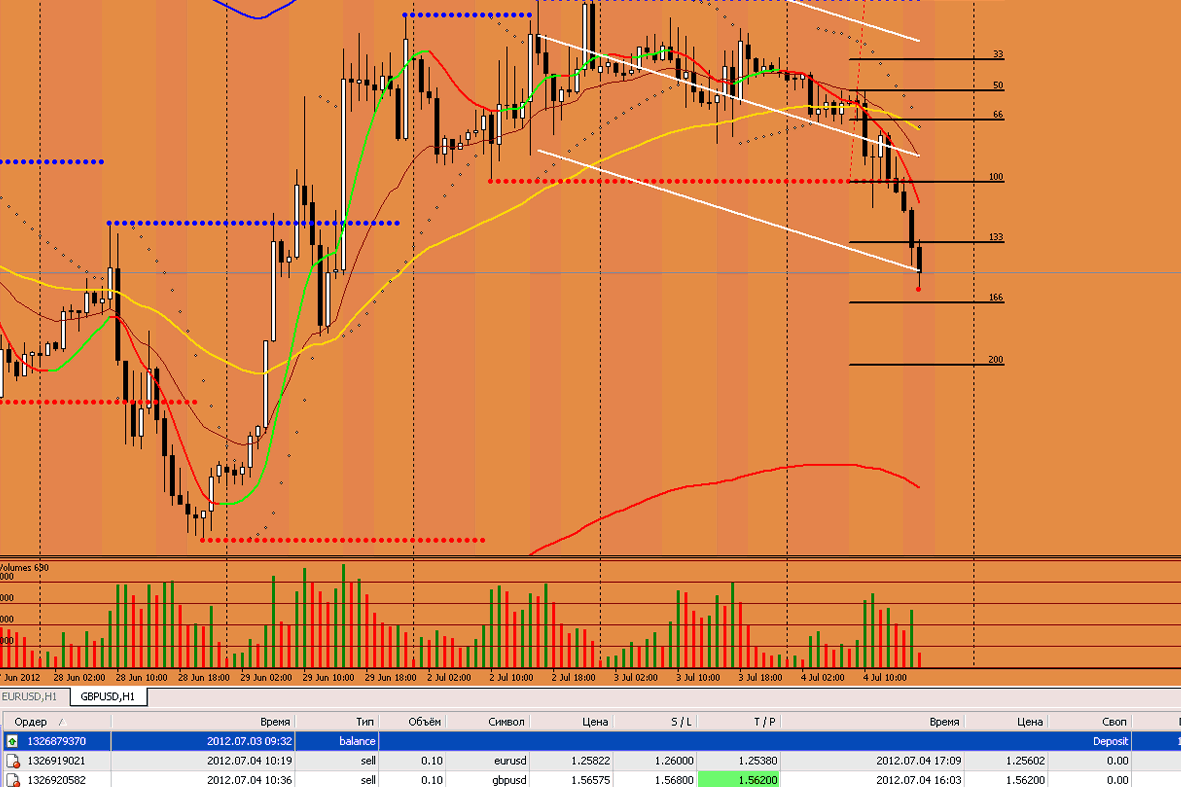
Task: Click the sell type cell in eurusd row
Action: [368, 761]
